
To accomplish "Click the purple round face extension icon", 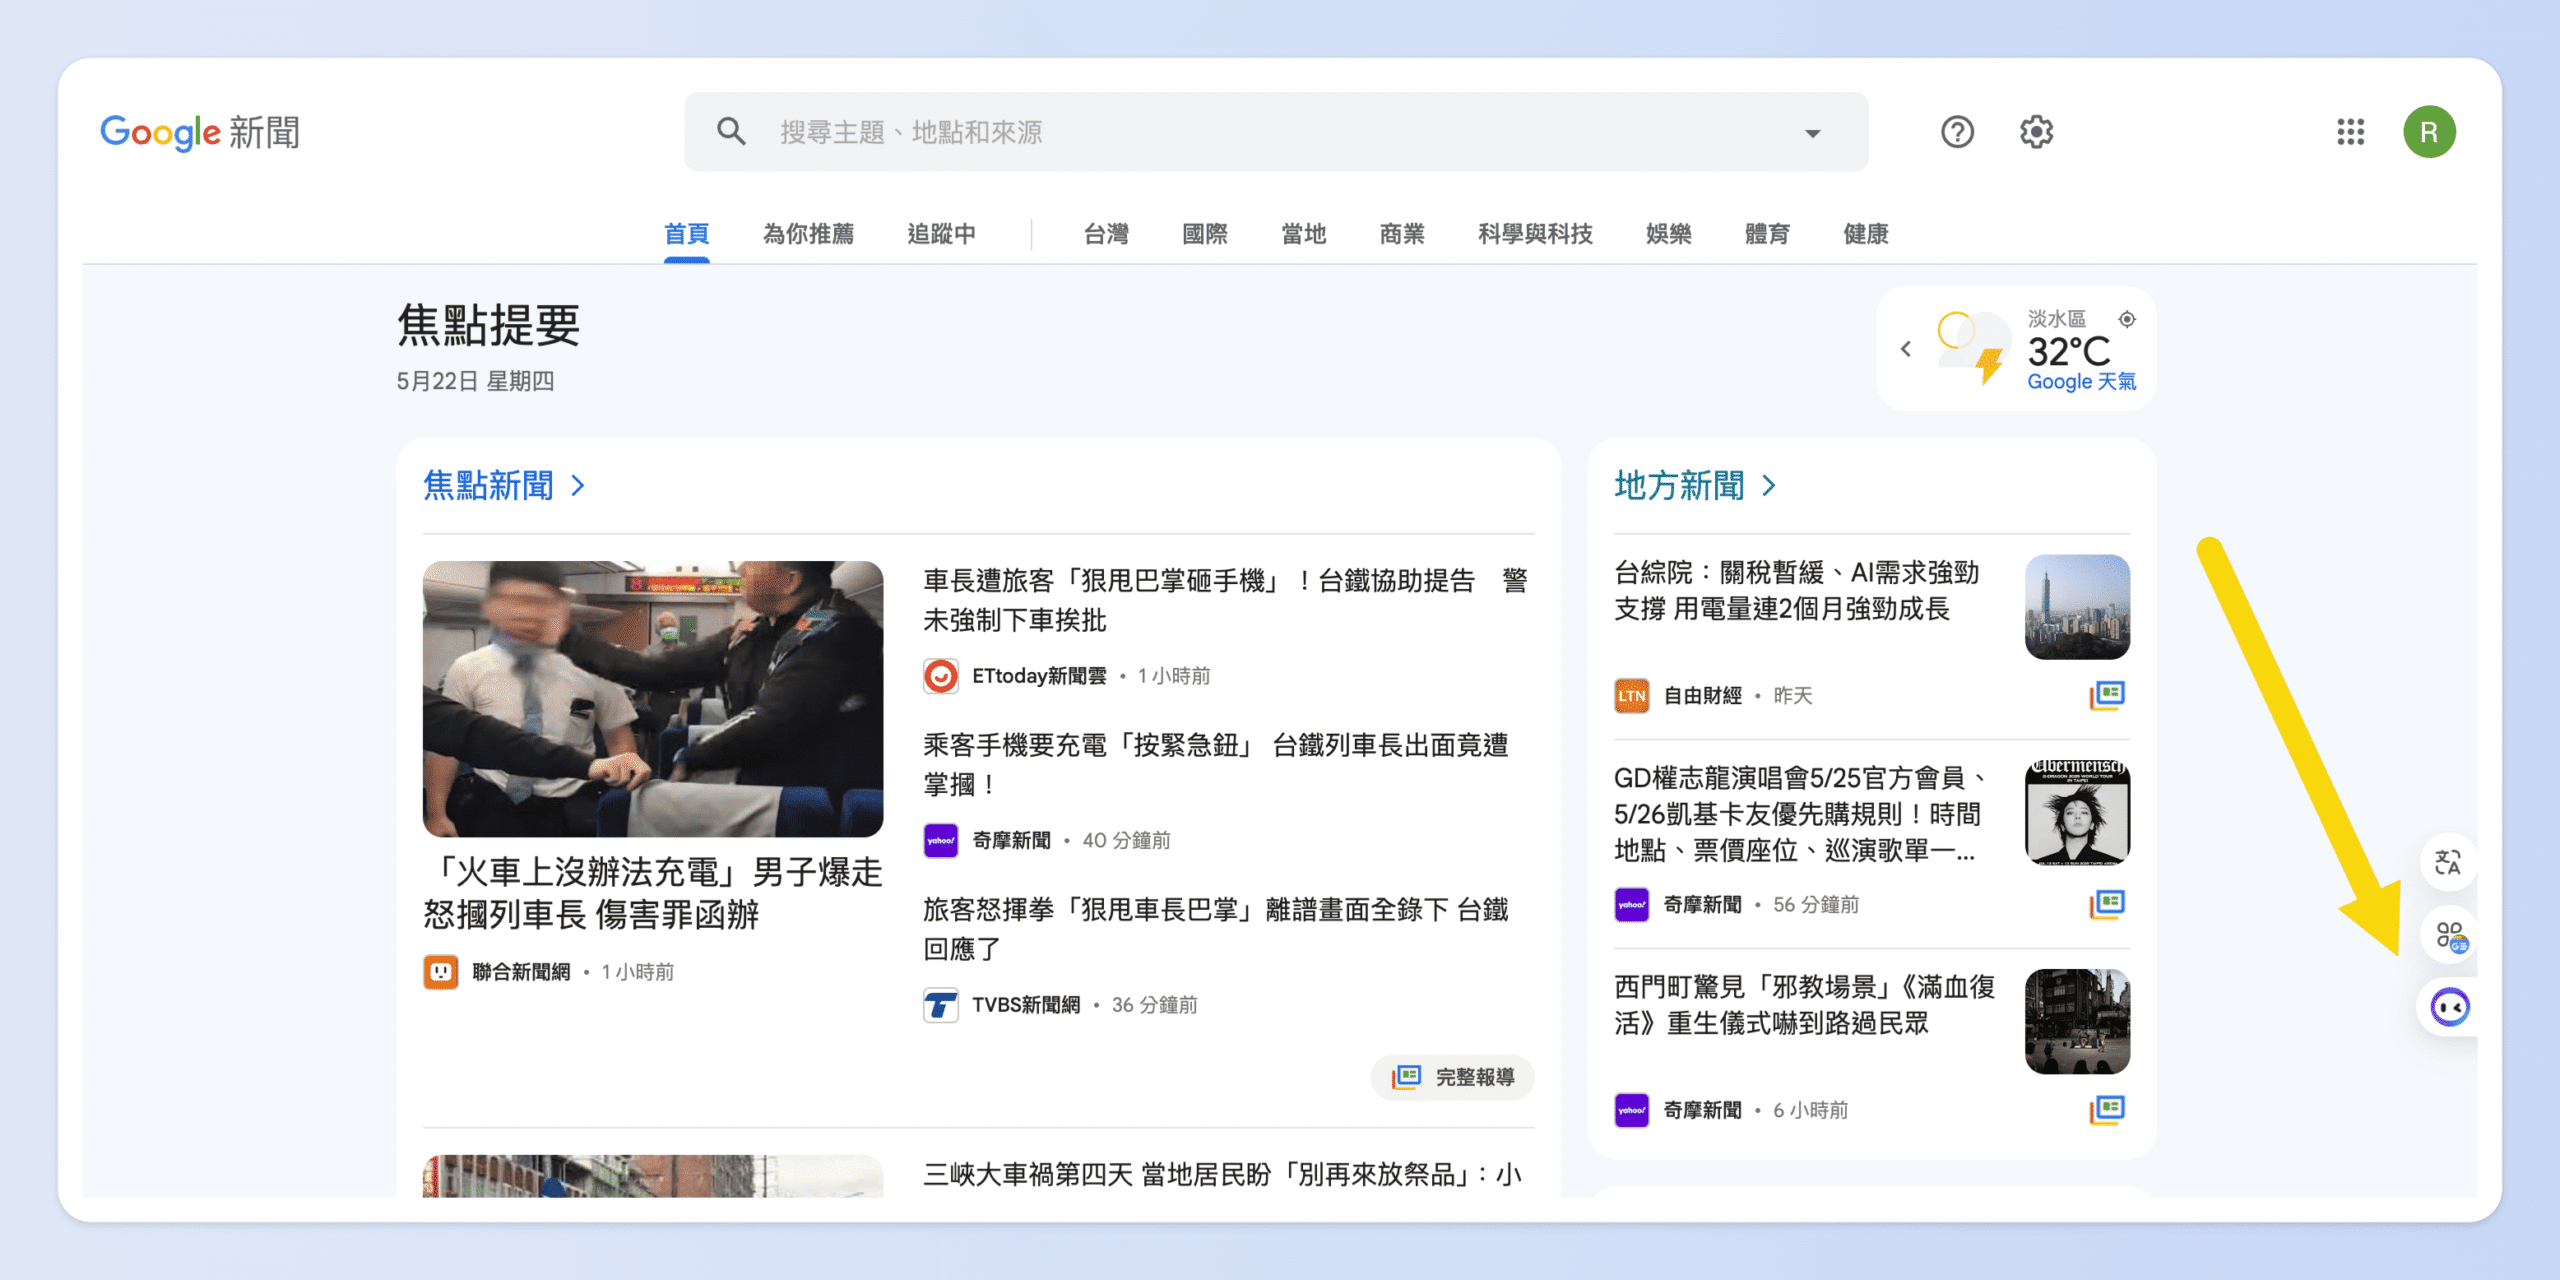I will pos(2450,1007).
